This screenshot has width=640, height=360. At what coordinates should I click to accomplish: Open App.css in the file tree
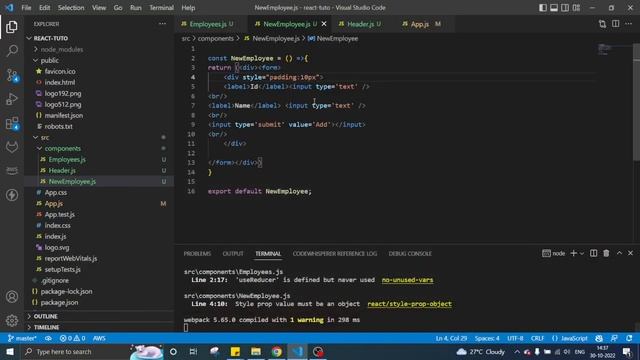[x=100, y=193]
